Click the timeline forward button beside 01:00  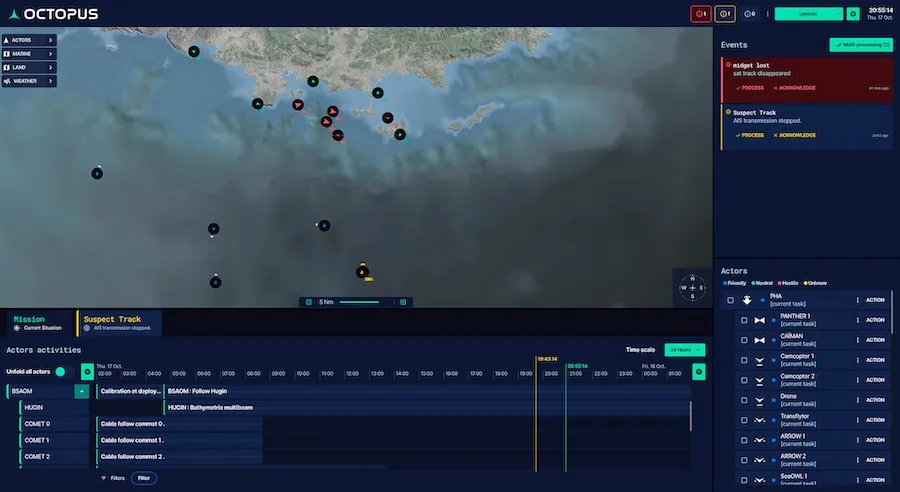699,372
